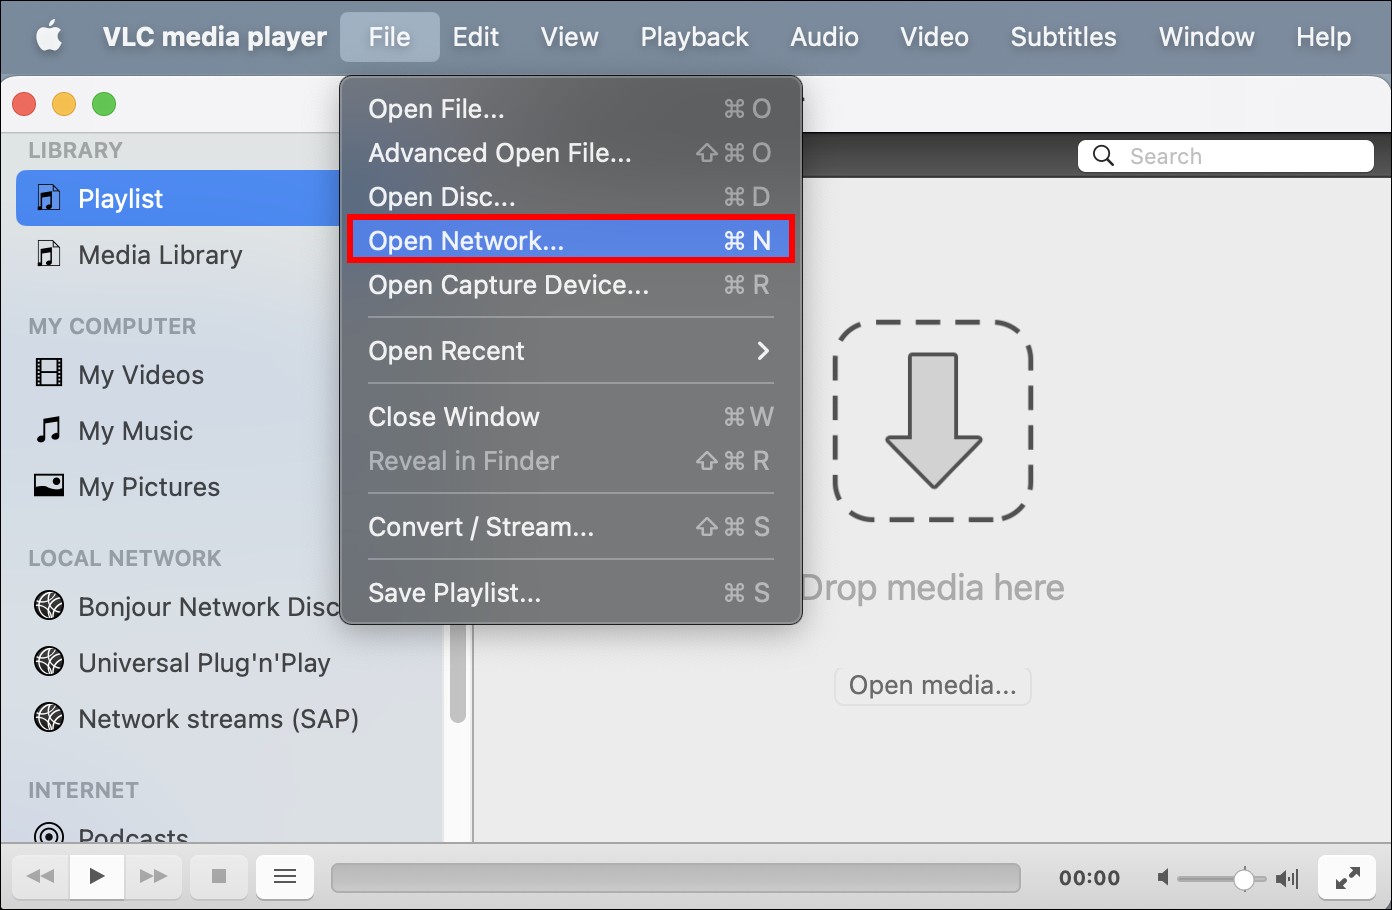Click the next/fast-forward button
Screen dimensions: 1392x910
153,877
